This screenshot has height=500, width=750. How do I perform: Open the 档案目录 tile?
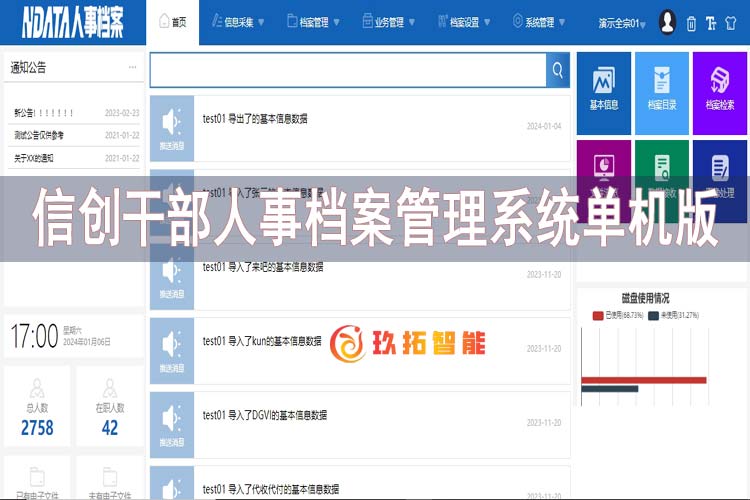coord(662,93)
